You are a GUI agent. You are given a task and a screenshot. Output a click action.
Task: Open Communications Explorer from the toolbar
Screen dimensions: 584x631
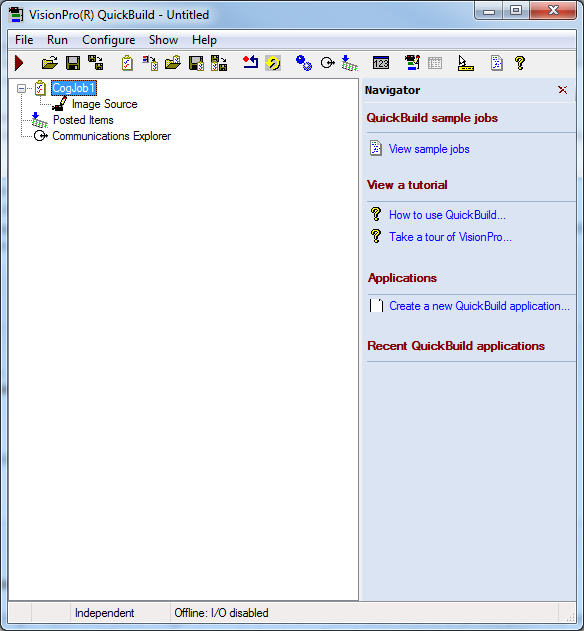coord(327,63)
